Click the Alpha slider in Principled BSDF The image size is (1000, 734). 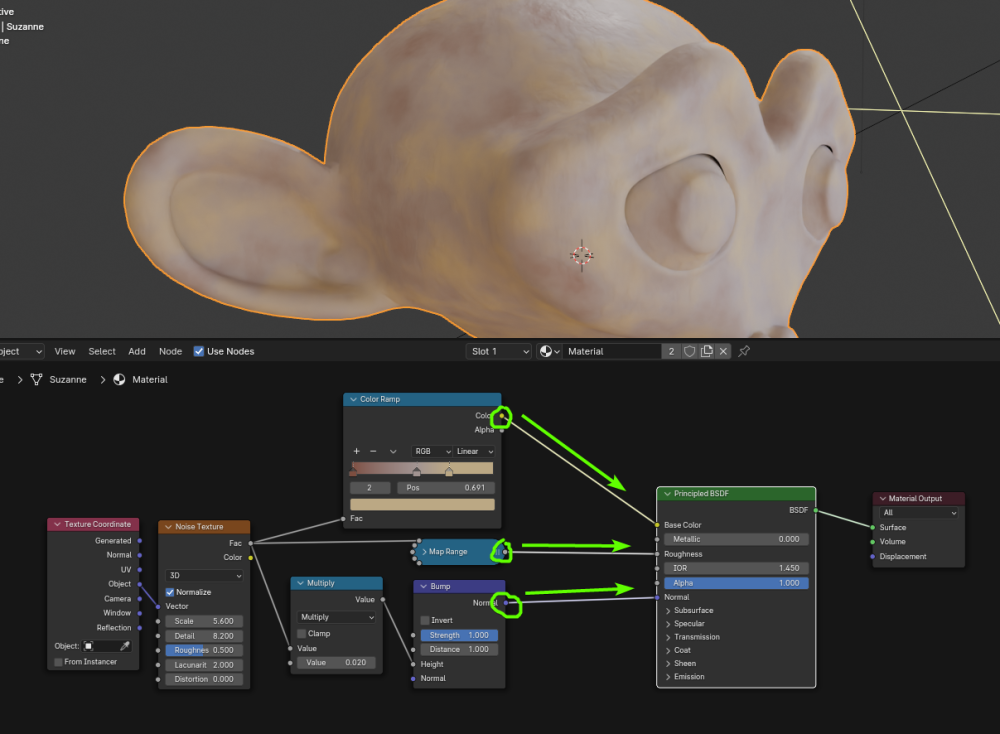tap(735, 583)
